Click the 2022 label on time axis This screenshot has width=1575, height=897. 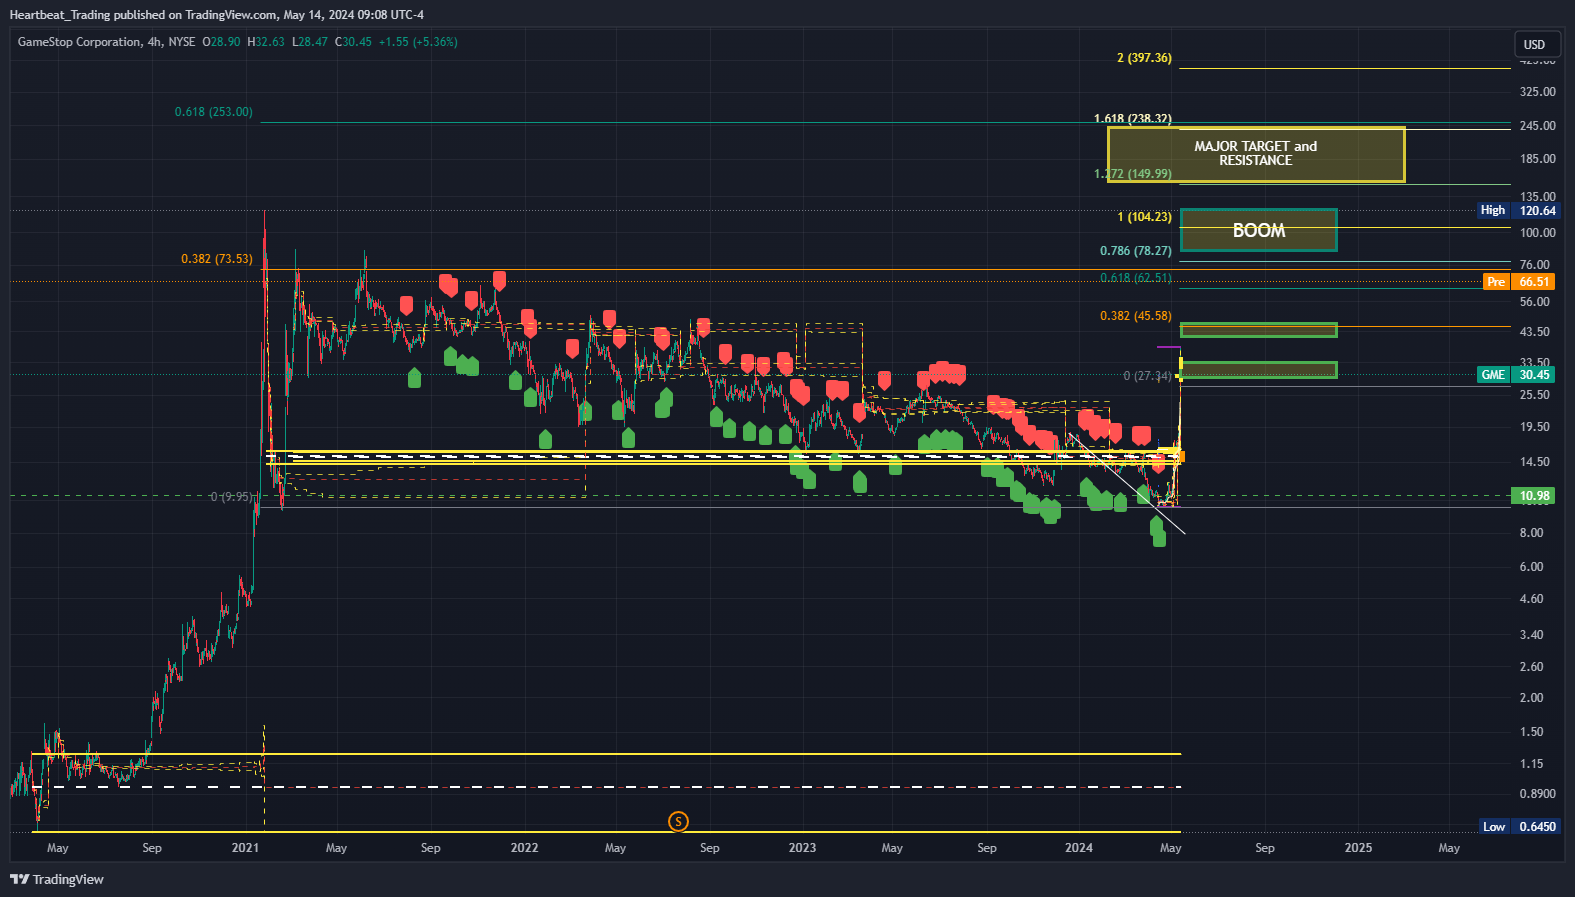point(524,848)
